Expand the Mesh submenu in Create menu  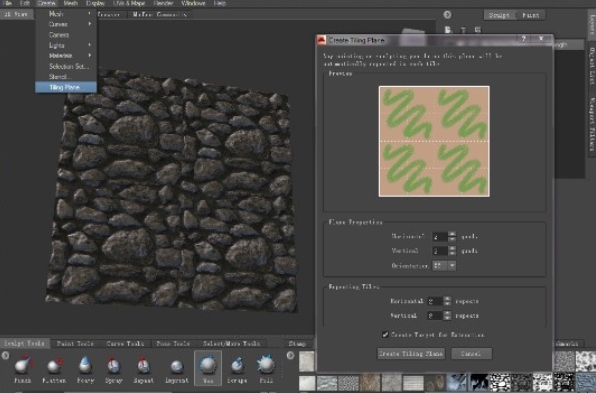tap(66, 14)
